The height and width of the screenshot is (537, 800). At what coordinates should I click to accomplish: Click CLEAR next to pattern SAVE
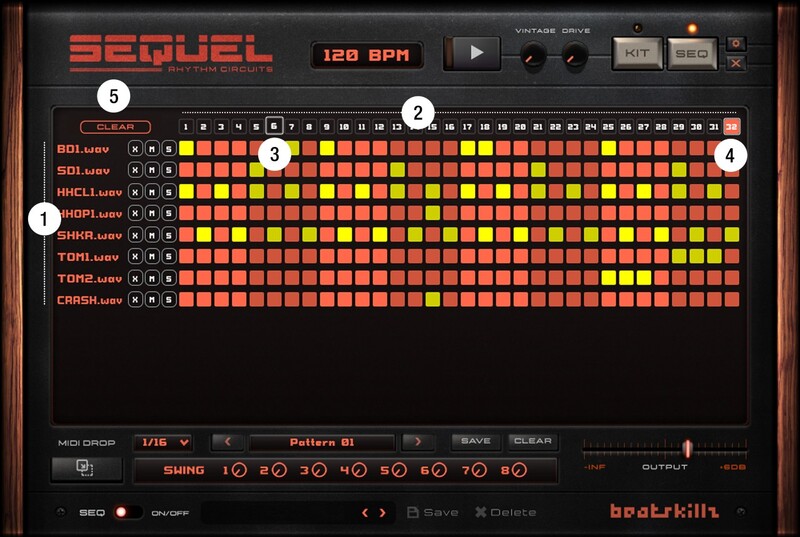pyautogui.click(x=533, y=441)
